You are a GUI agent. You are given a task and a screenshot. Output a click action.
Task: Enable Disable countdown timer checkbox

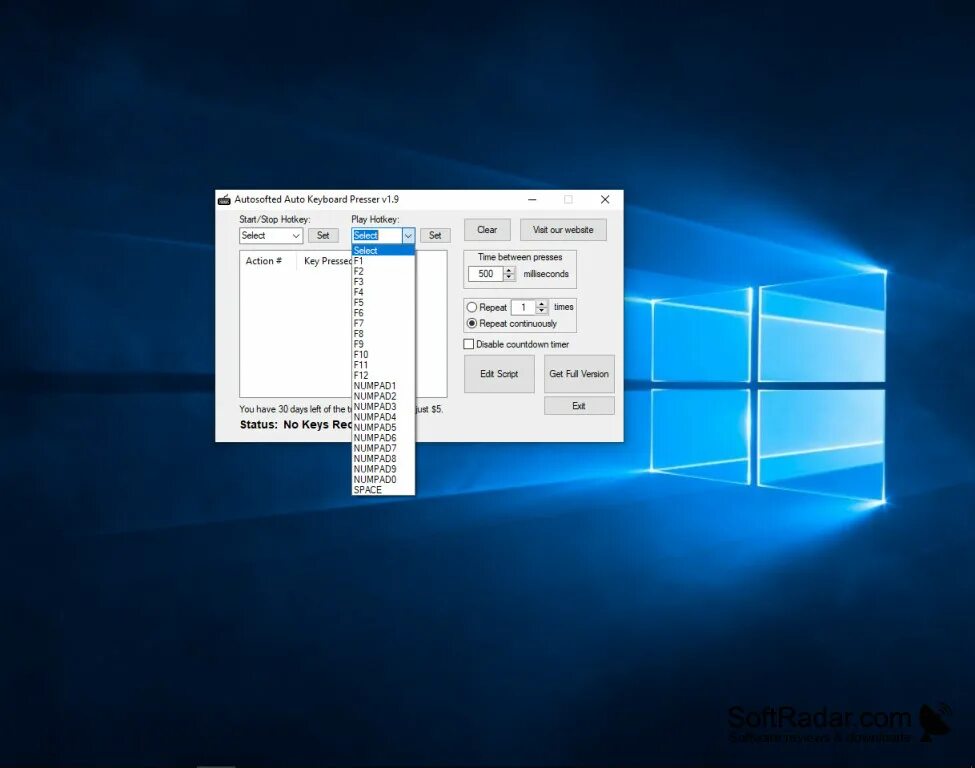pyautogui.click(x=469, y=344)
